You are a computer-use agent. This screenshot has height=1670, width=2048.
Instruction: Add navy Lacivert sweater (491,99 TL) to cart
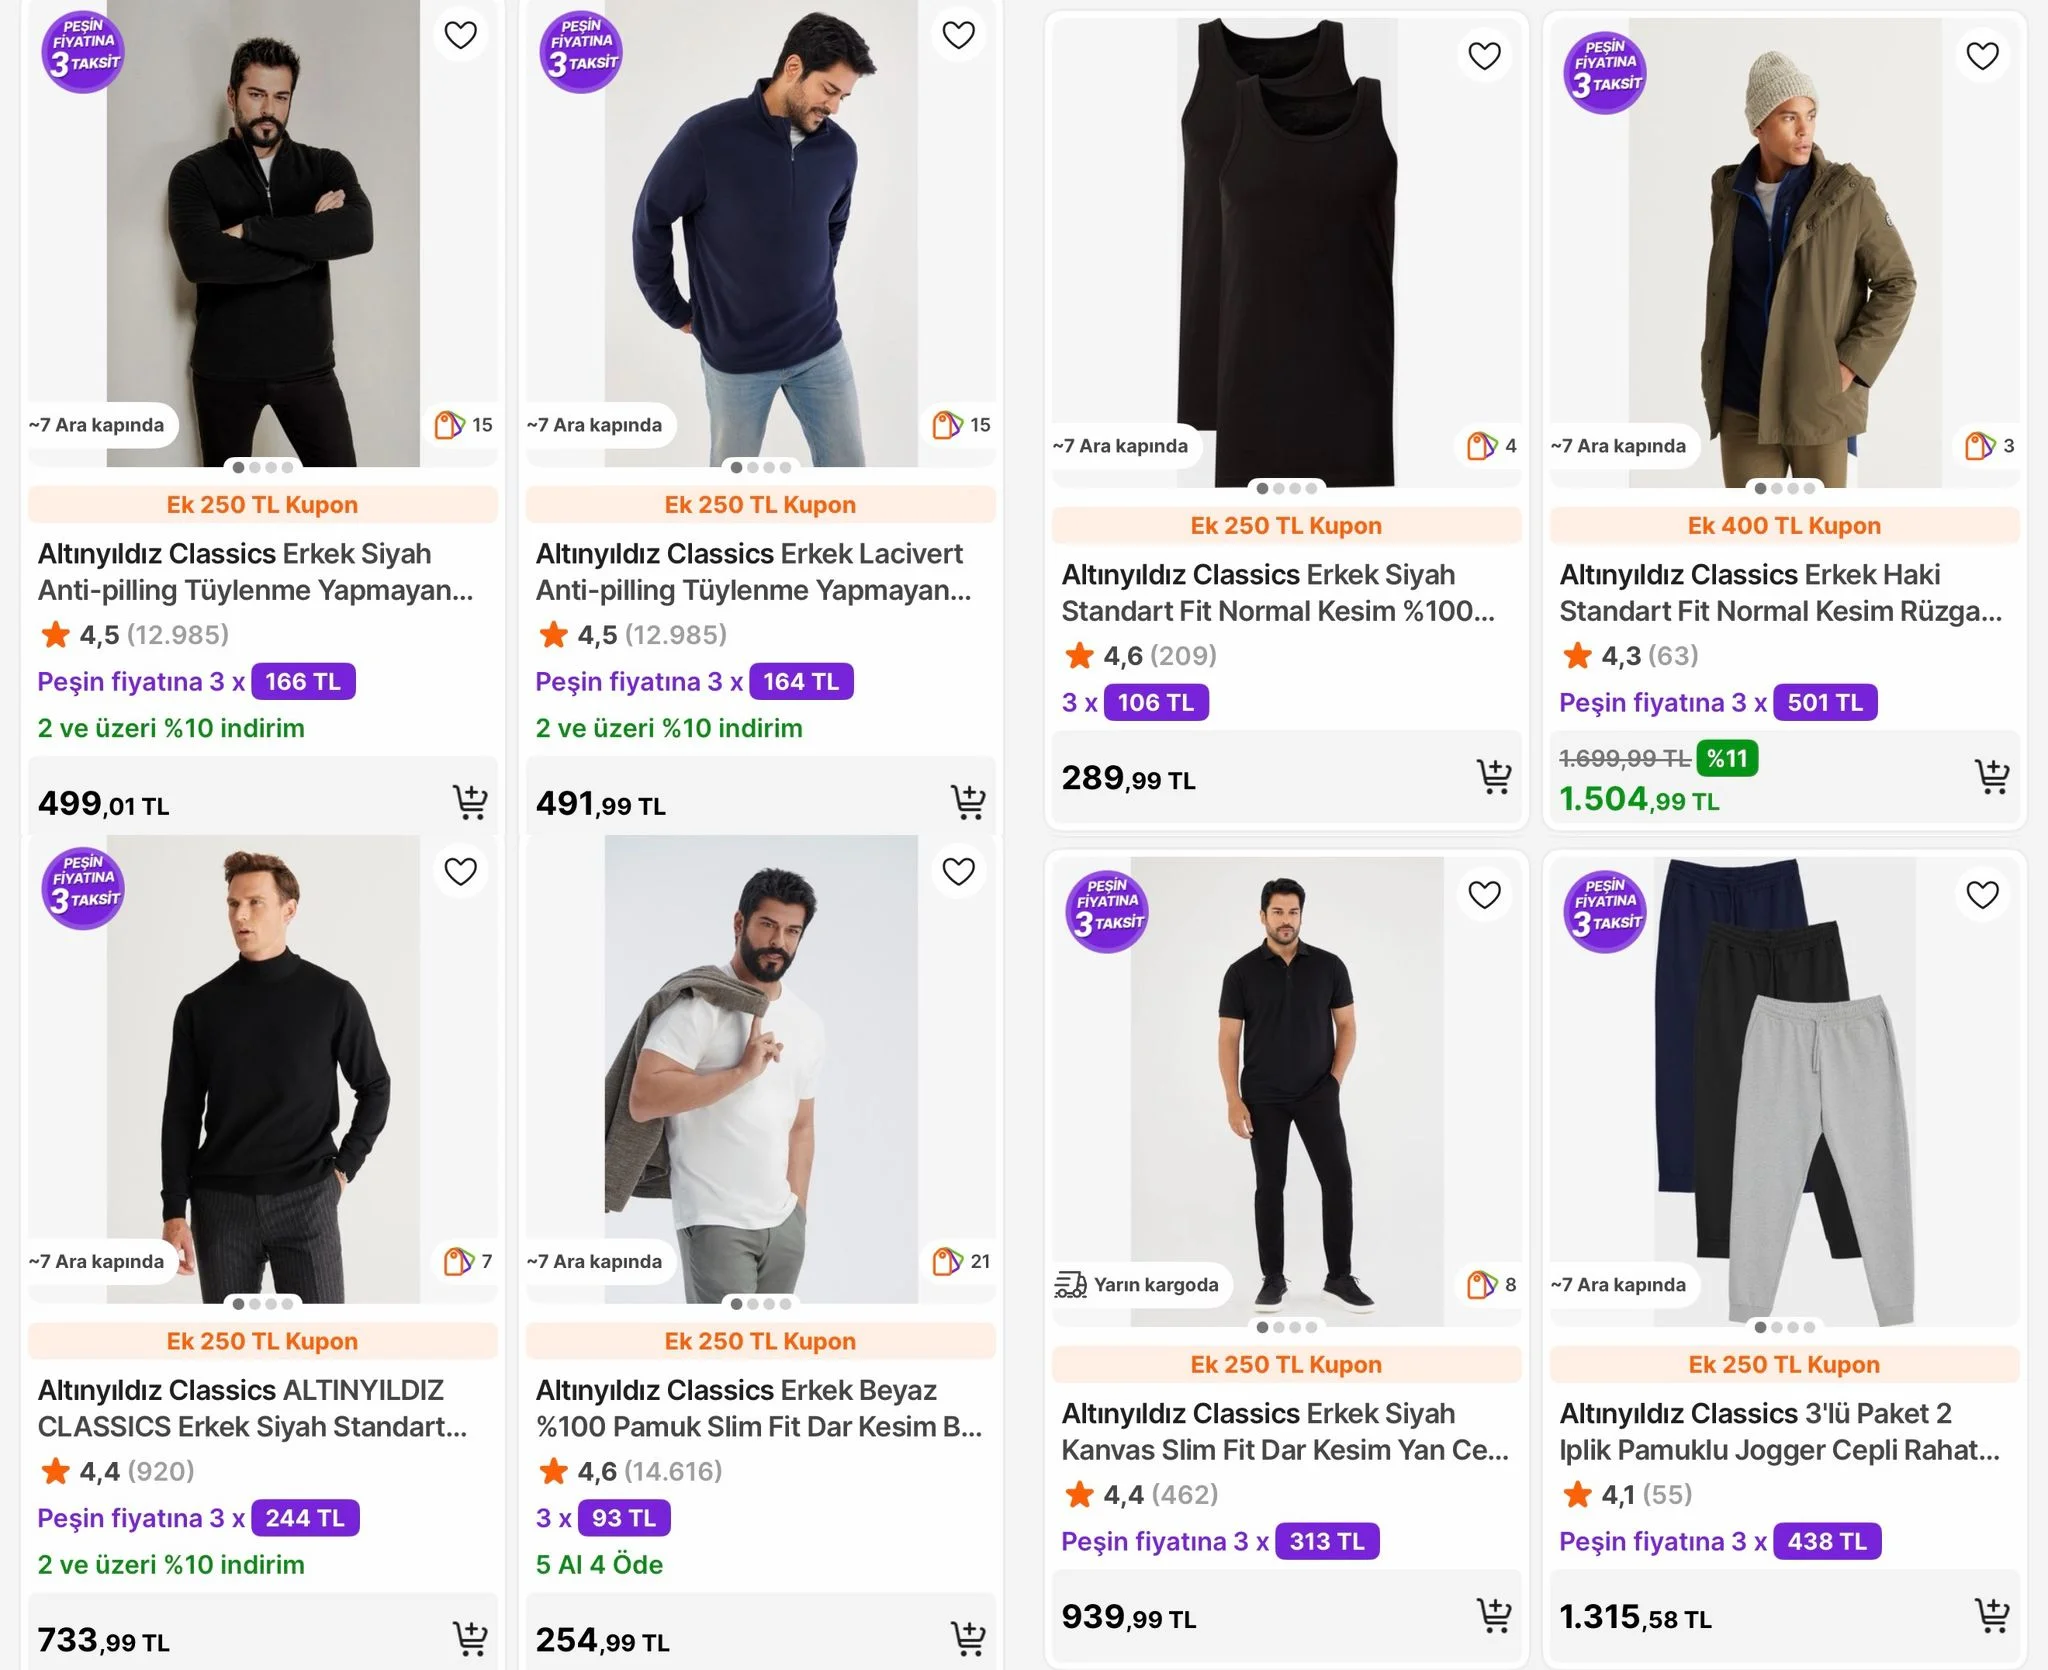968,802
